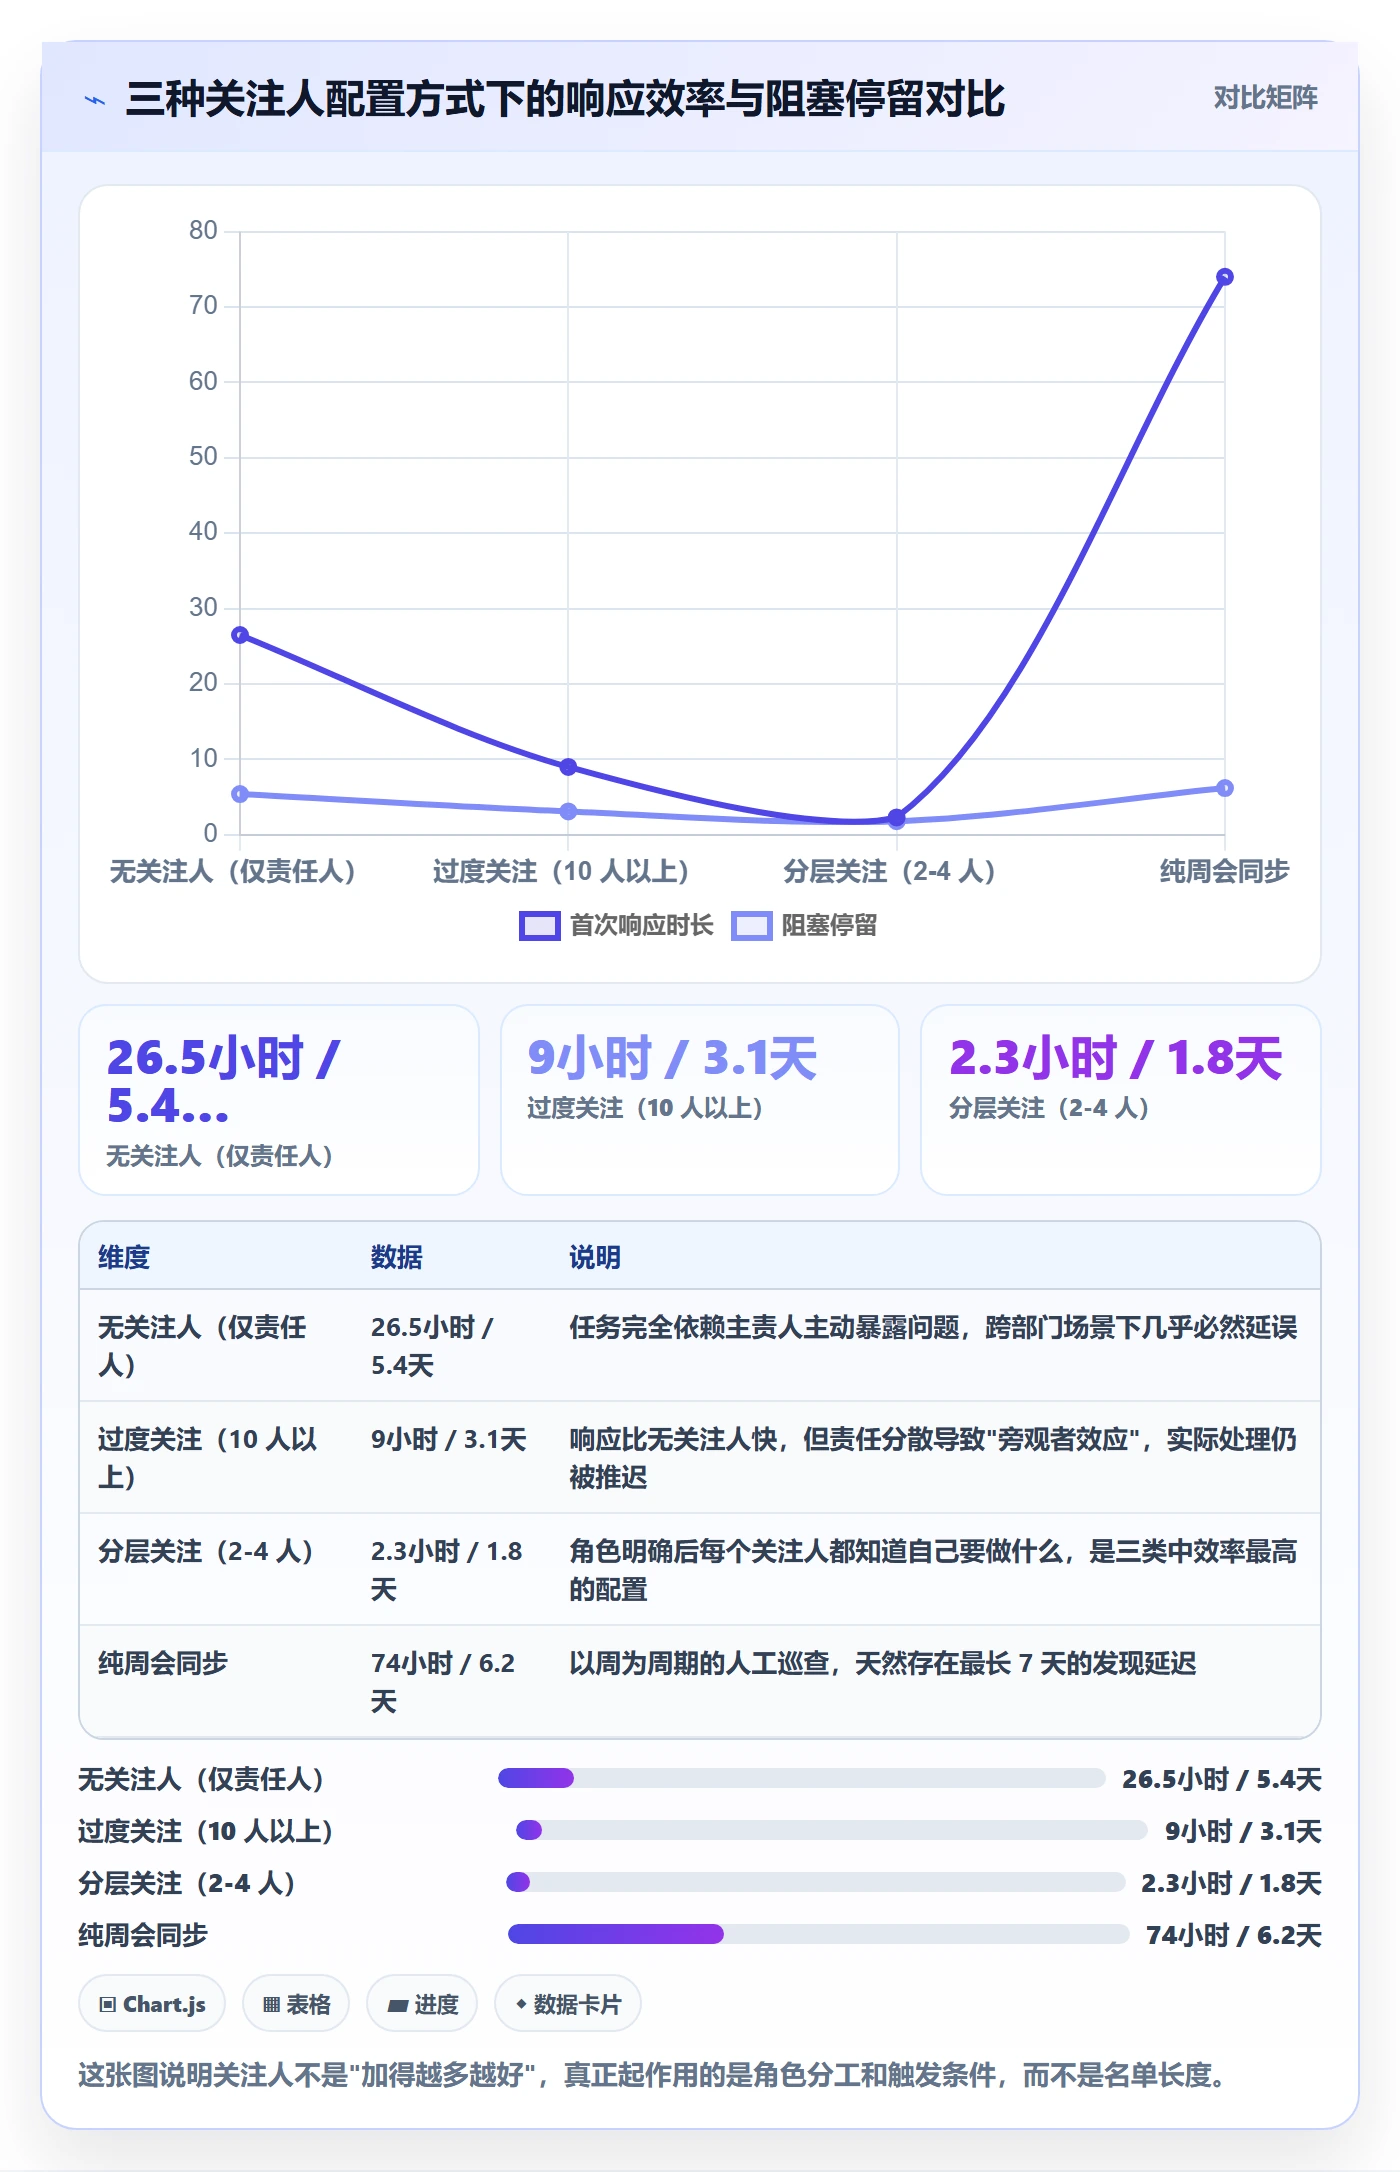Click the 2.3小时 / 1.8天 table cell
Viewport: 1400px width, 2172px height.
click(x=447, y=1570)
